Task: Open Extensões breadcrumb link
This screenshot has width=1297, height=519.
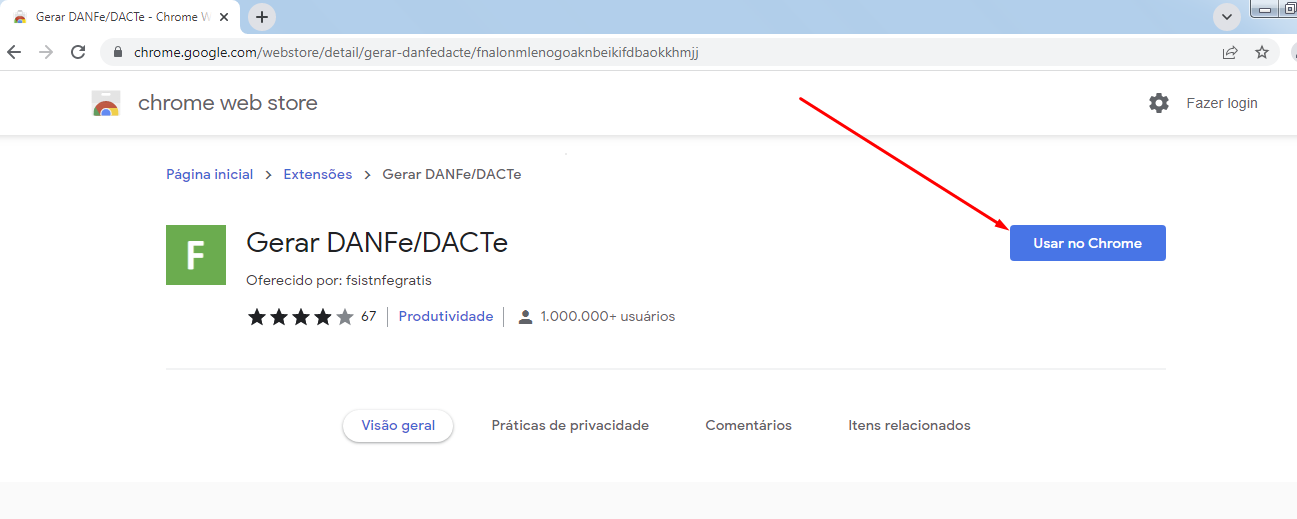Action: (x=318, y=174)
